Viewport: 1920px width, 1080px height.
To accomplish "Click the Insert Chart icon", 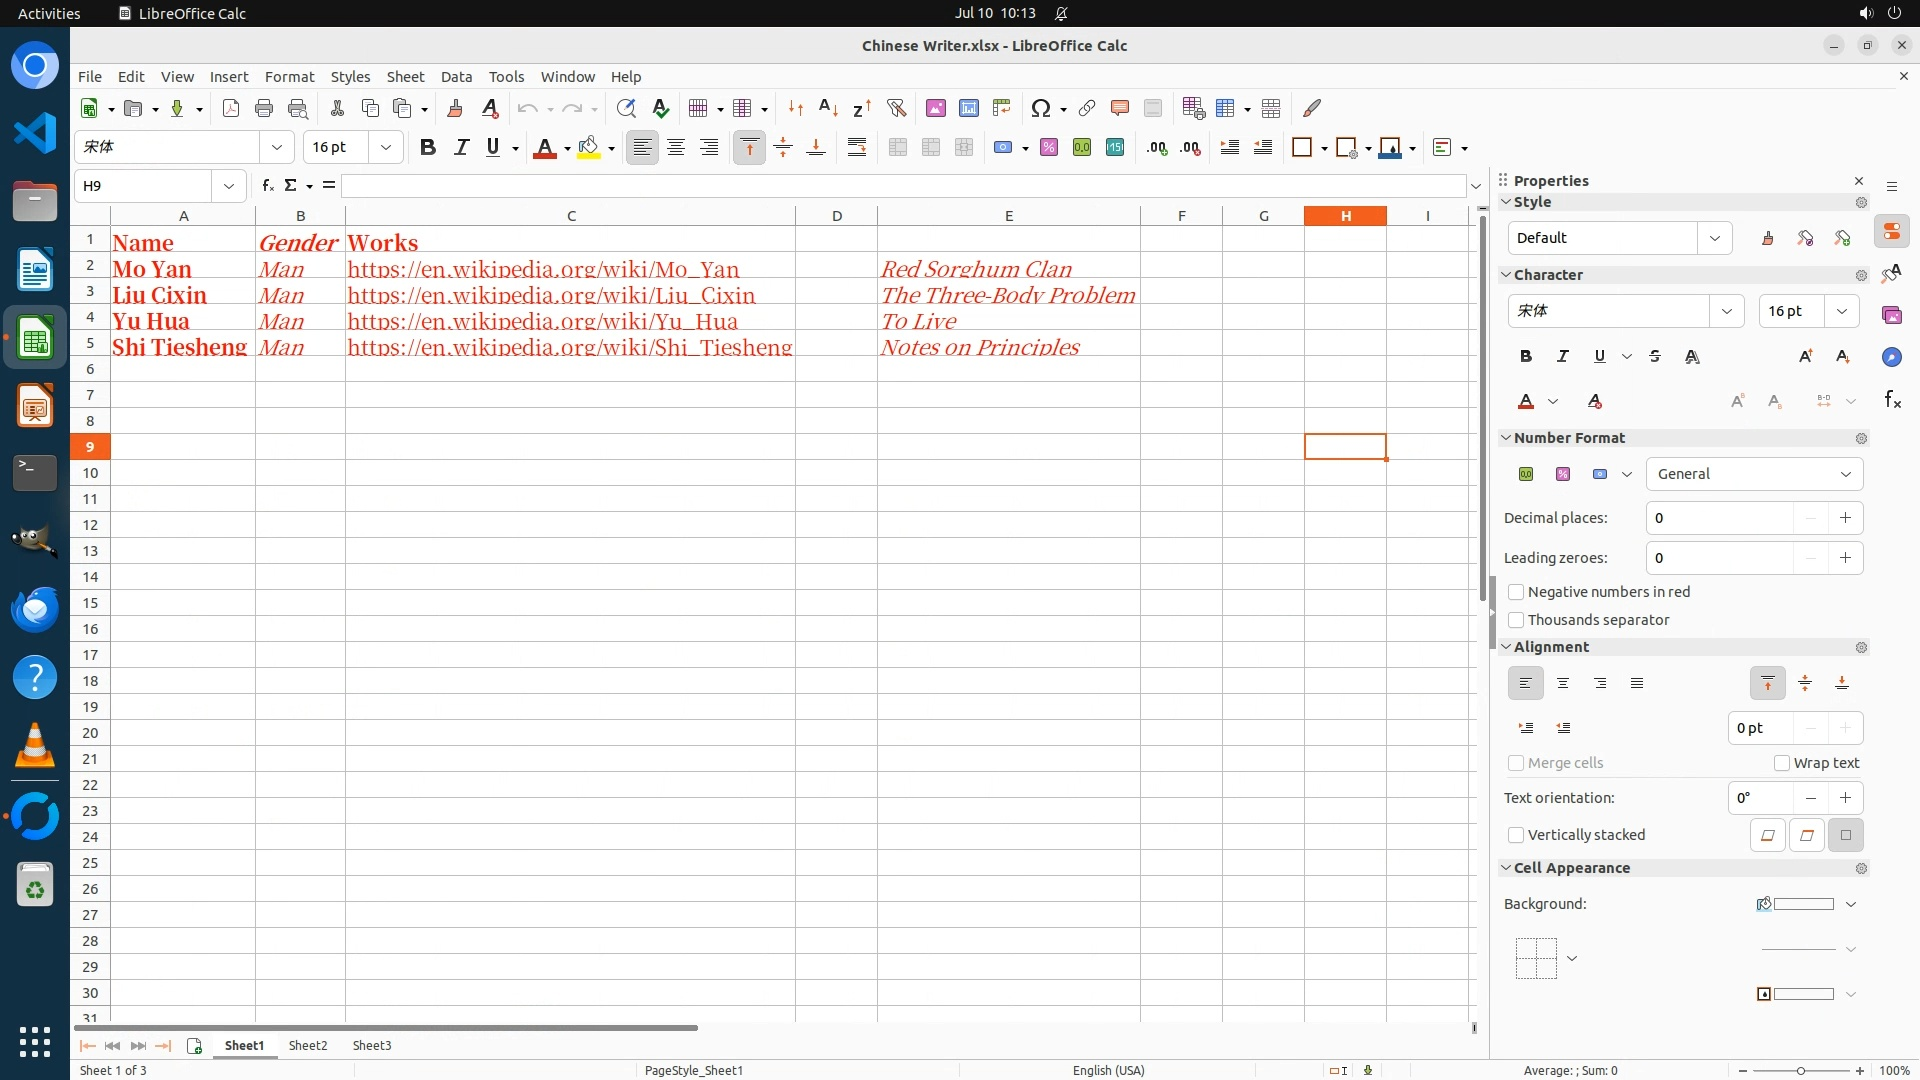I will click(x=968, y=108).
